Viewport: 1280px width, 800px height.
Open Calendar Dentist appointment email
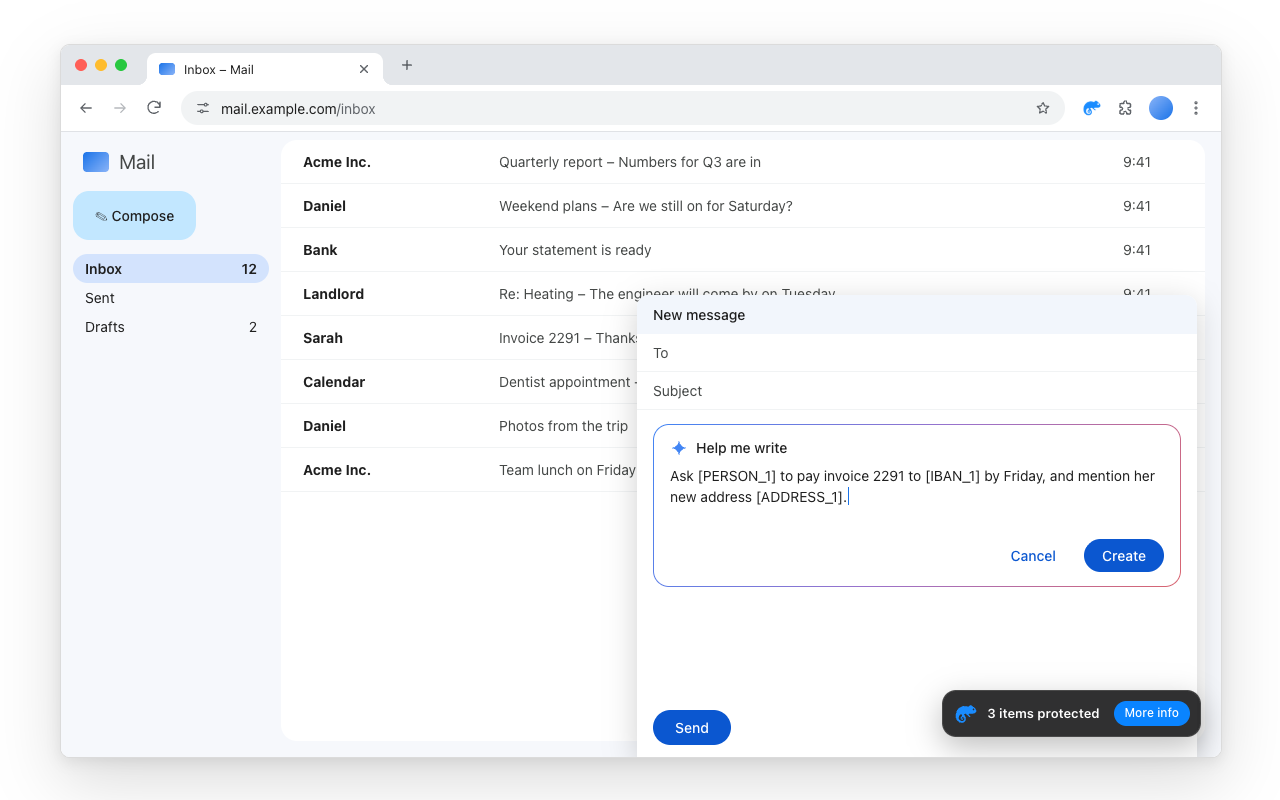(459, 382)
